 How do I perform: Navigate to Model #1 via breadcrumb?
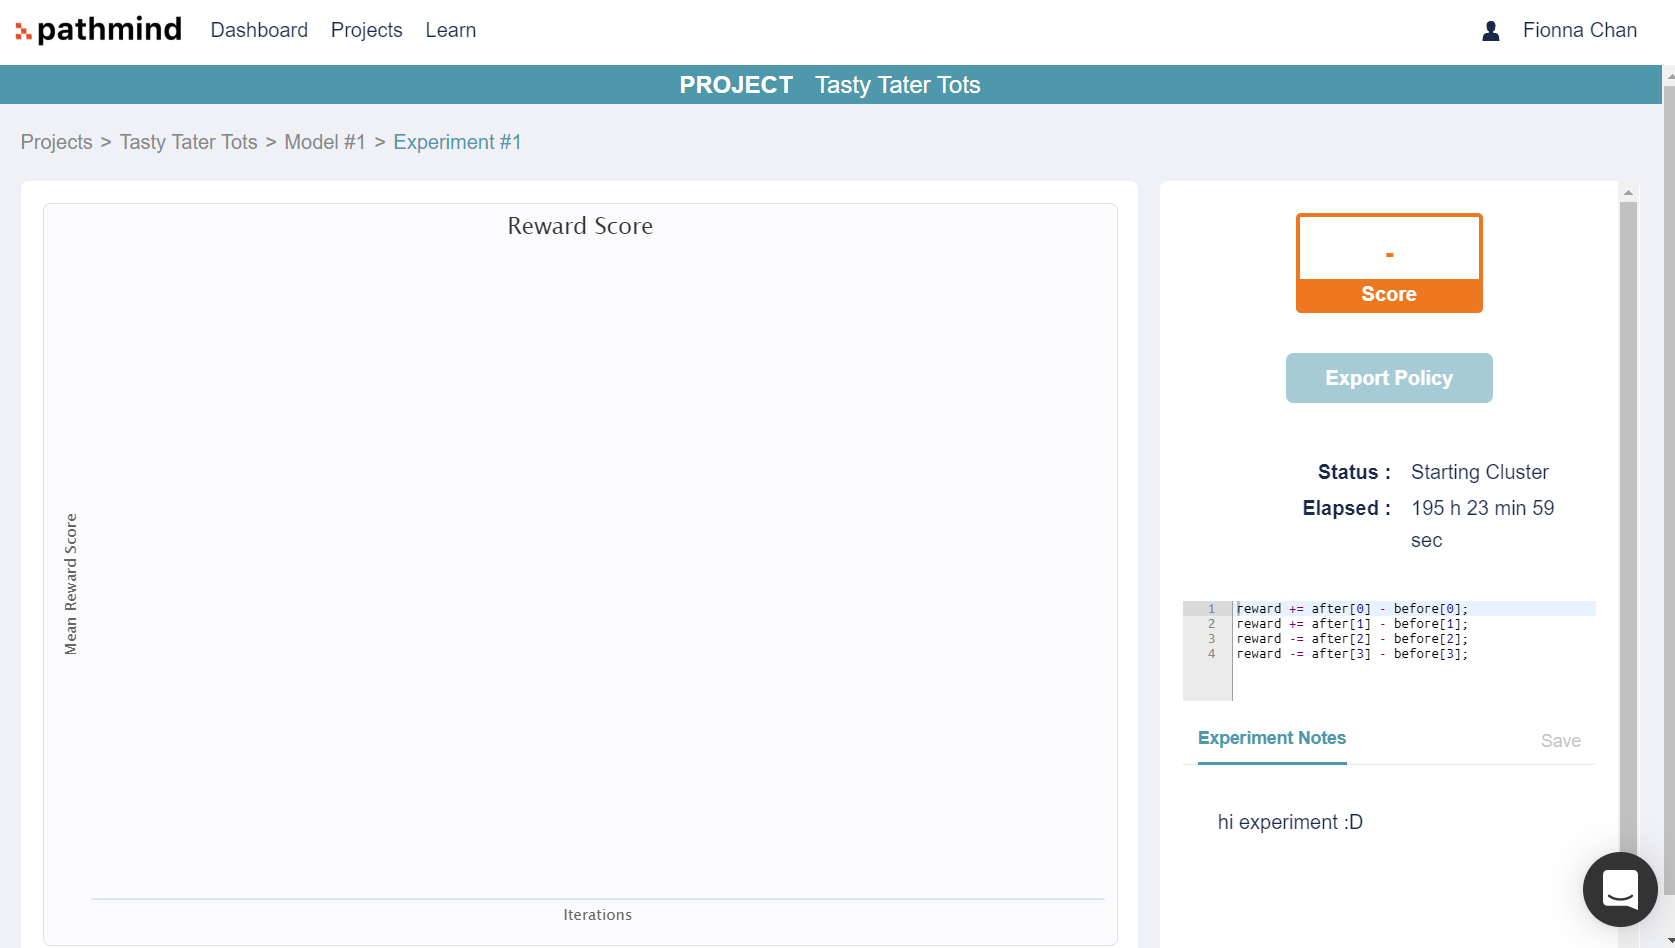coord(325,142)
